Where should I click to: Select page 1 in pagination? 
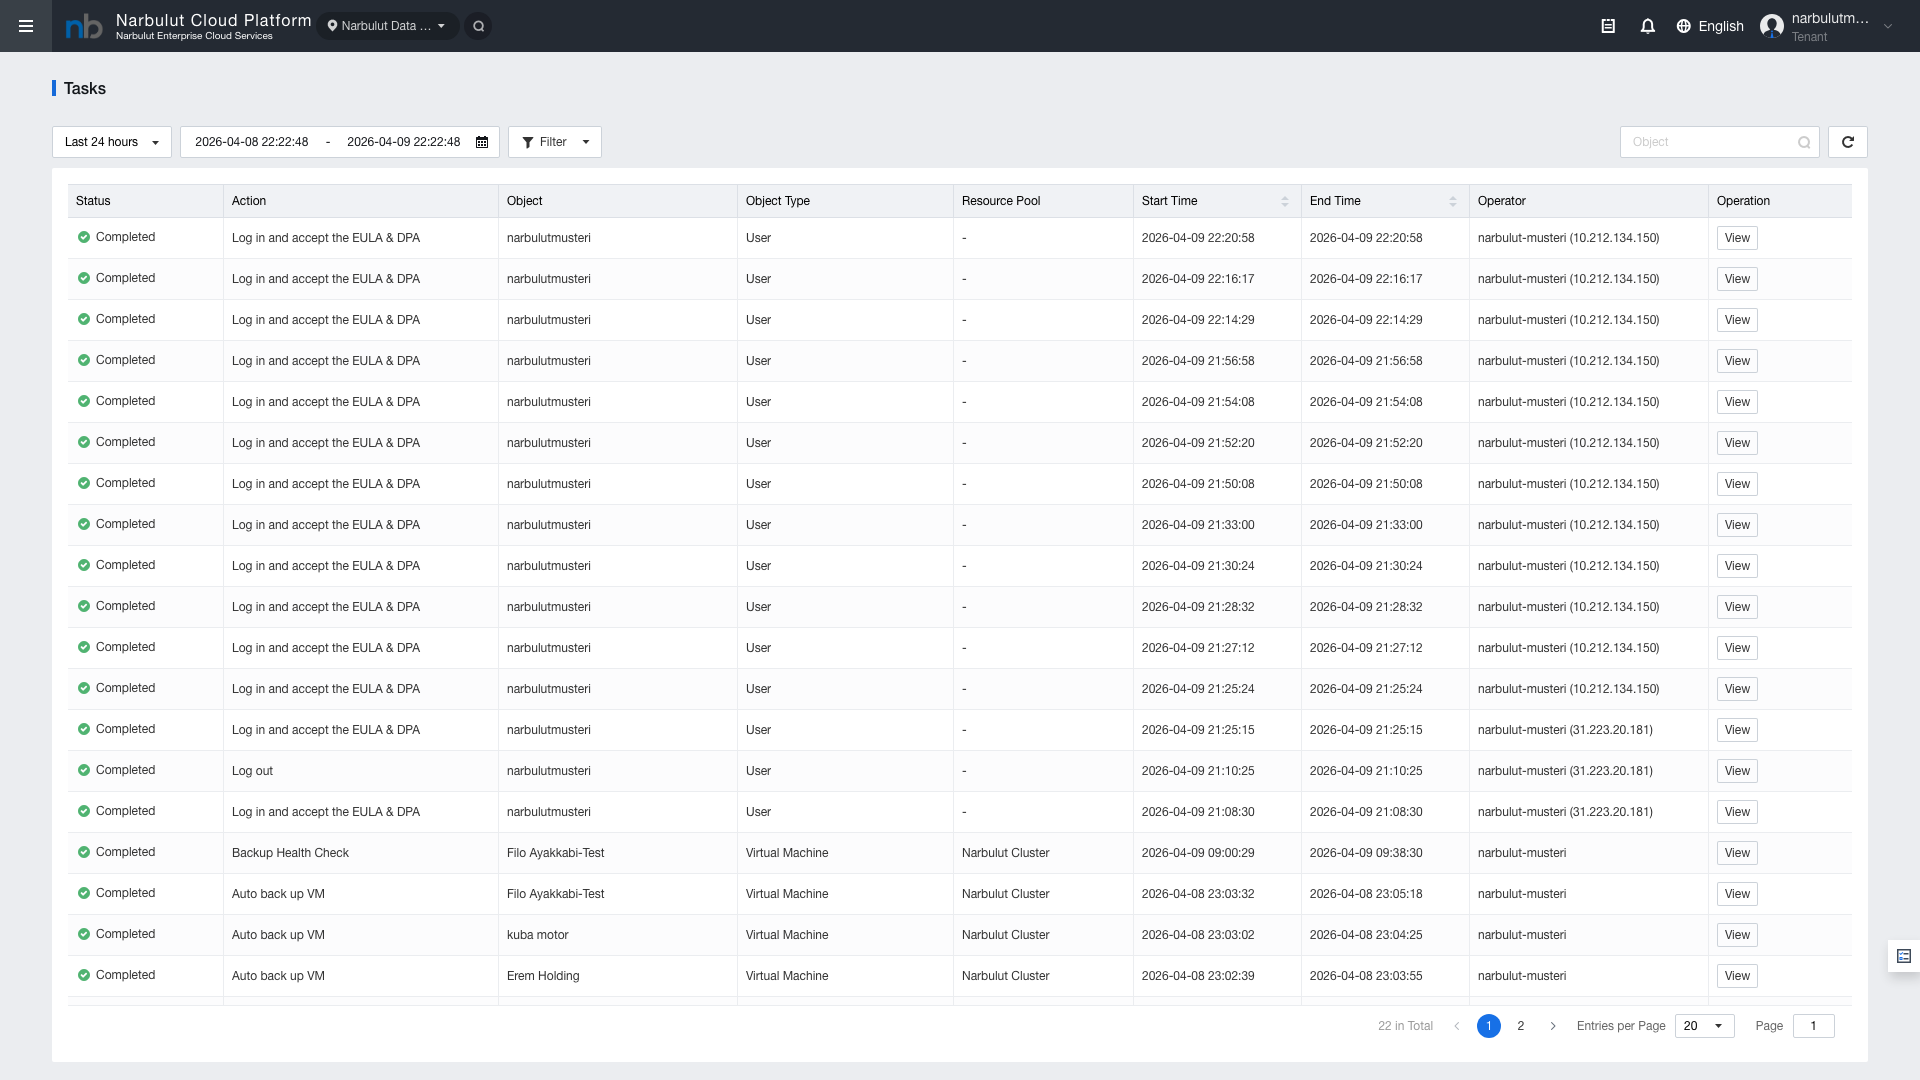(1489, 1026)
